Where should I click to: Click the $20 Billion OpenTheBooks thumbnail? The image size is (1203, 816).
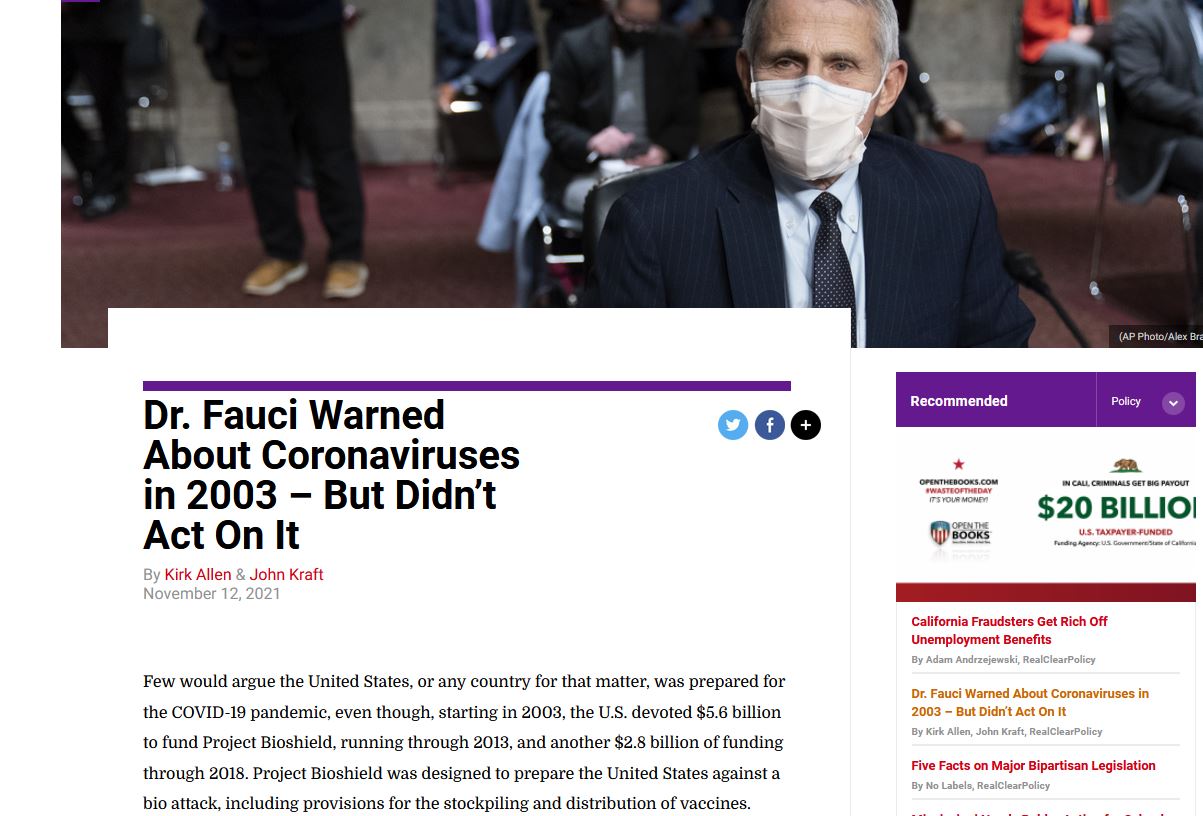pyautogui.click(x=1046, y=506)
